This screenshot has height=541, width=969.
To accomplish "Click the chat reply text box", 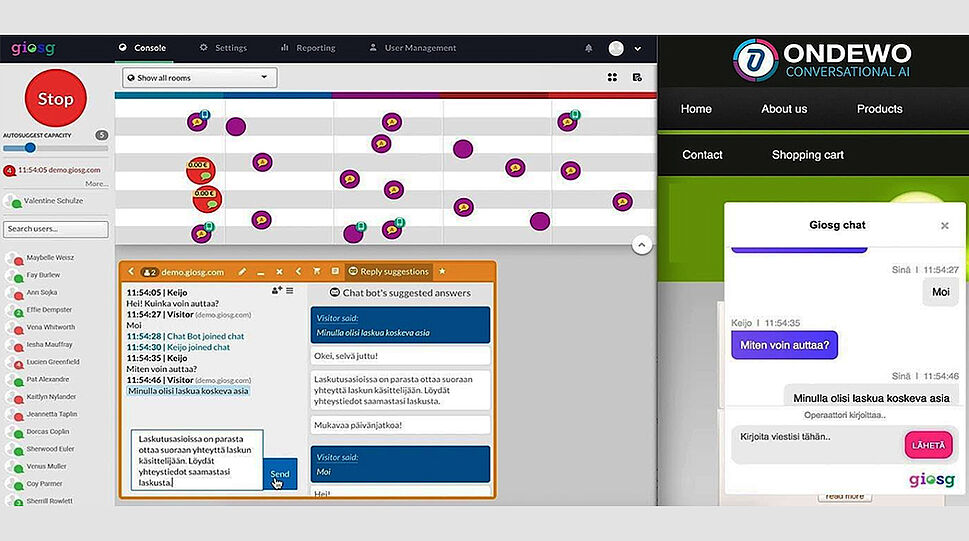I will [x=197, y=461].
